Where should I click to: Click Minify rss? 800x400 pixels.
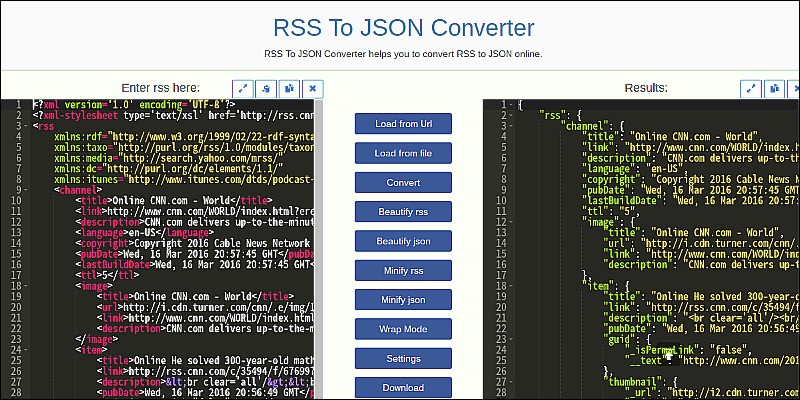[x=403, y=270]
